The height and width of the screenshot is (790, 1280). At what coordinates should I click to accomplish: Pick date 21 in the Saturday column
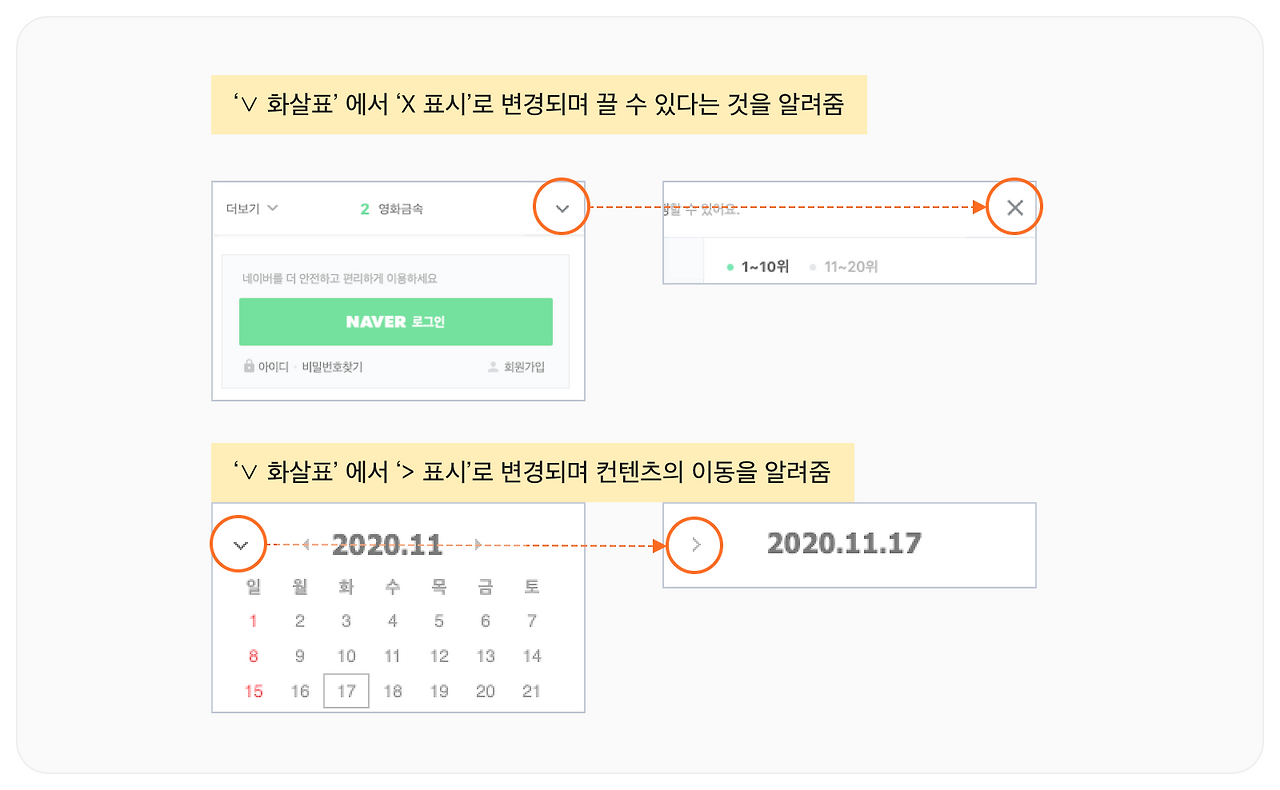(x=532, y=691)
